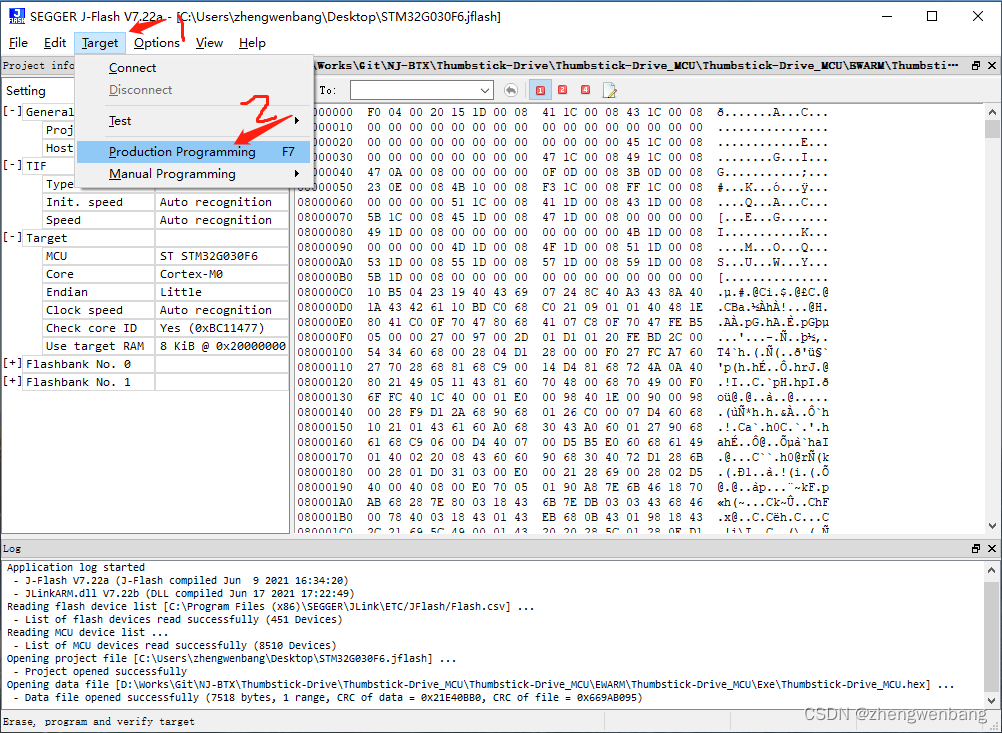Select 2-byte display mode in memory view
The height and width of the screenshot is (733, 1002).
562,90
